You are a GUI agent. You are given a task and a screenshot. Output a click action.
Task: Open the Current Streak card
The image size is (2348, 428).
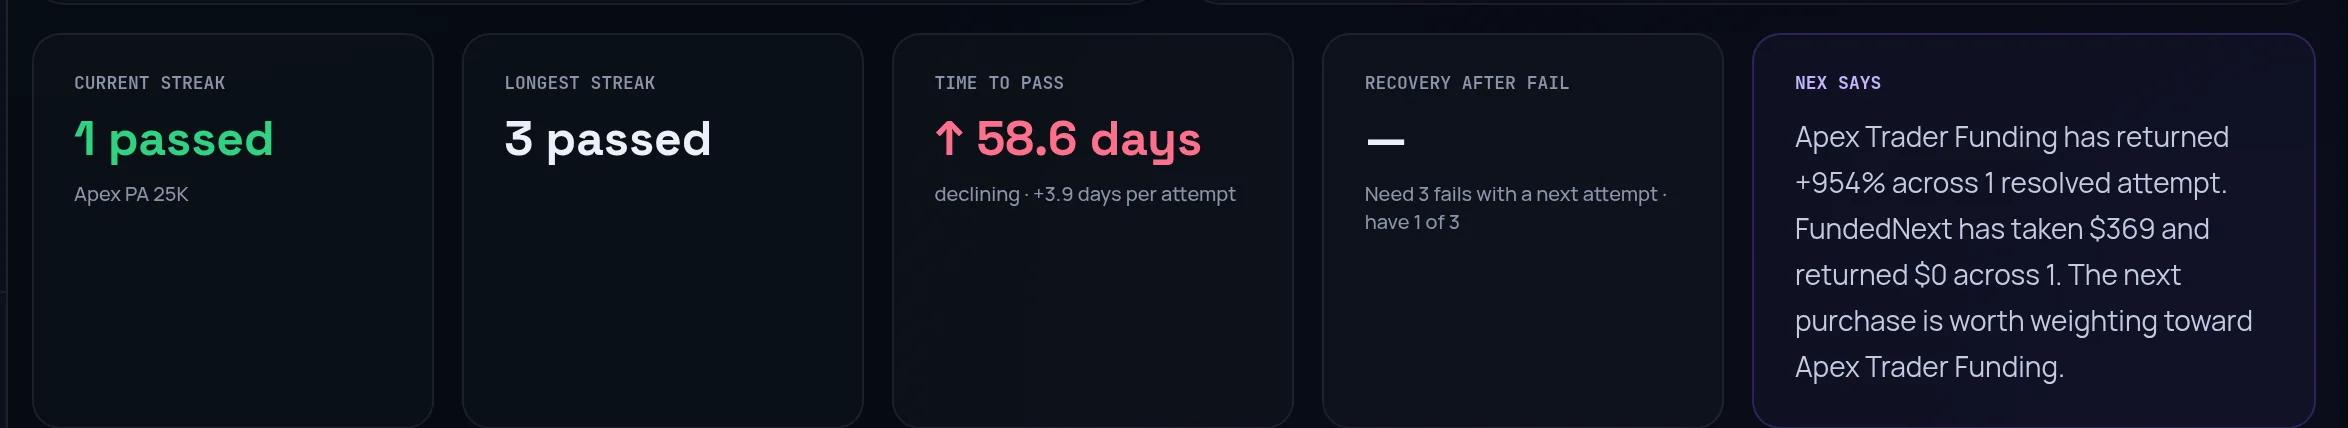point(233,231)
